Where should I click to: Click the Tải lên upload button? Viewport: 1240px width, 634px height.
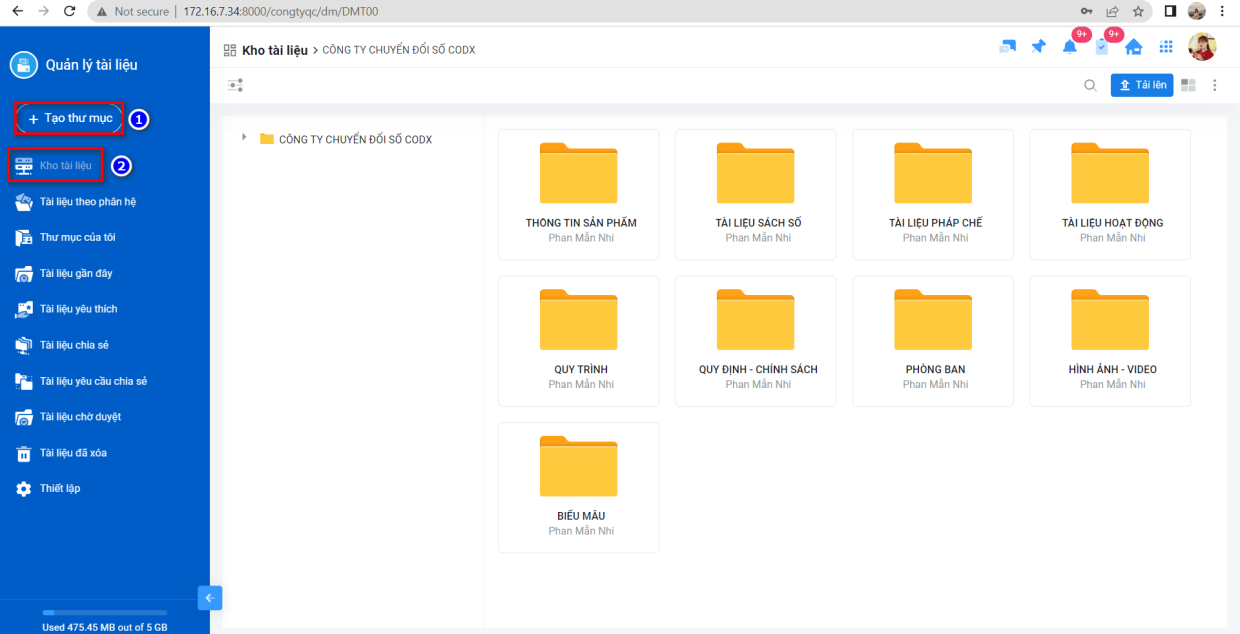pos(1141,85)
